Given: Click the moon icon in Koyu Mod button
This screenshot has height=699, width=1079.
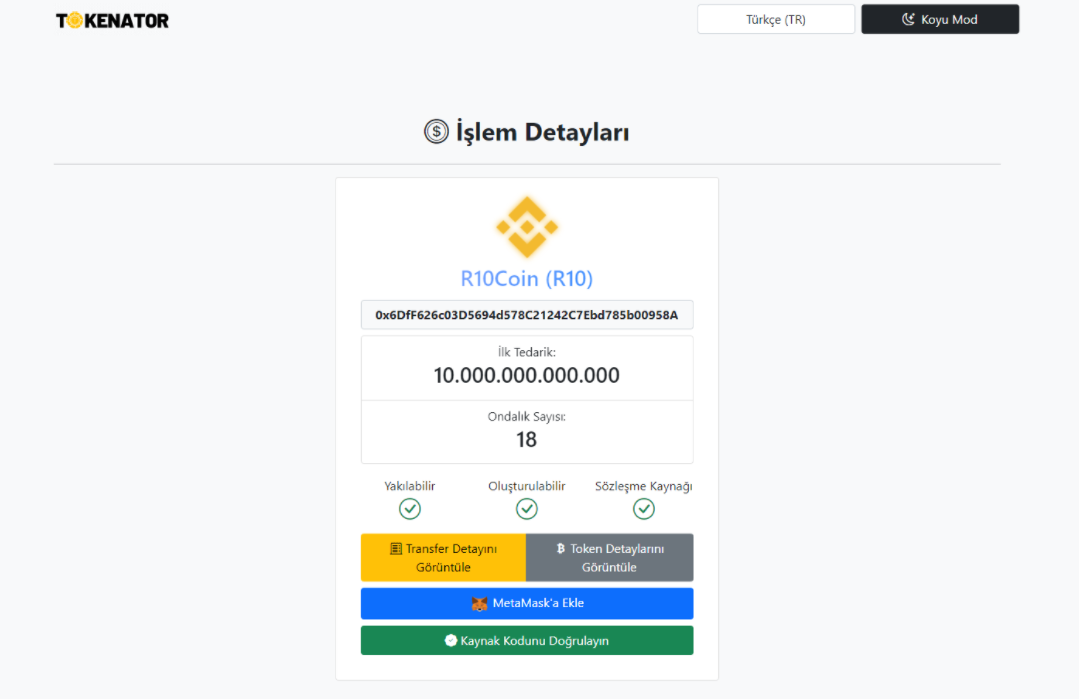Looking at the screenshot, I should coord(908,19).
